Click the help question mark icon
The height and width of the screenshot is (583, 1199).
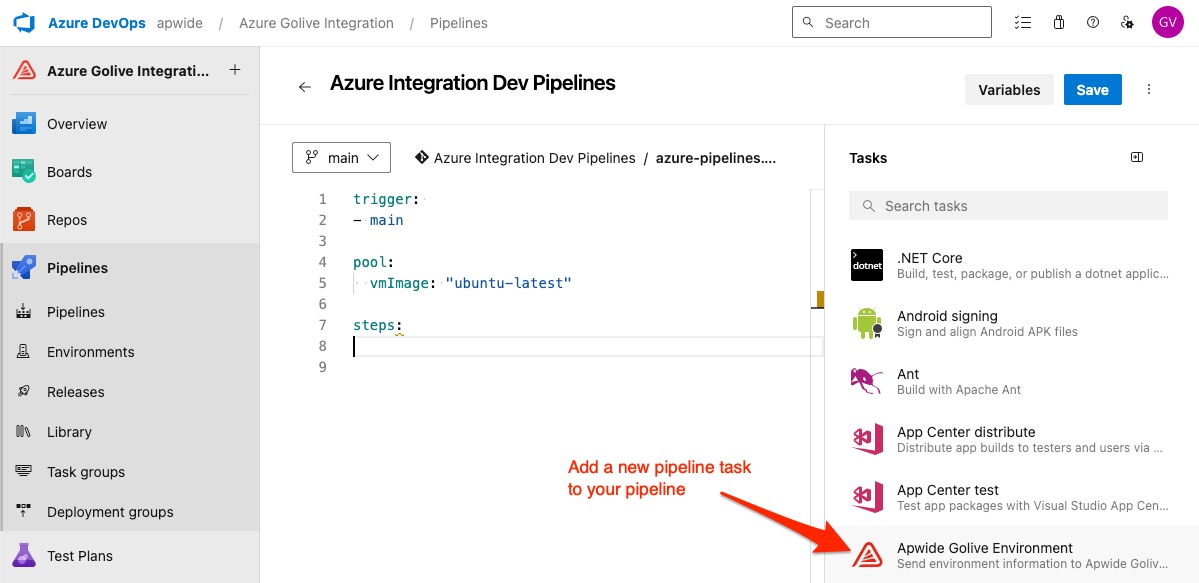[1093, 22]
